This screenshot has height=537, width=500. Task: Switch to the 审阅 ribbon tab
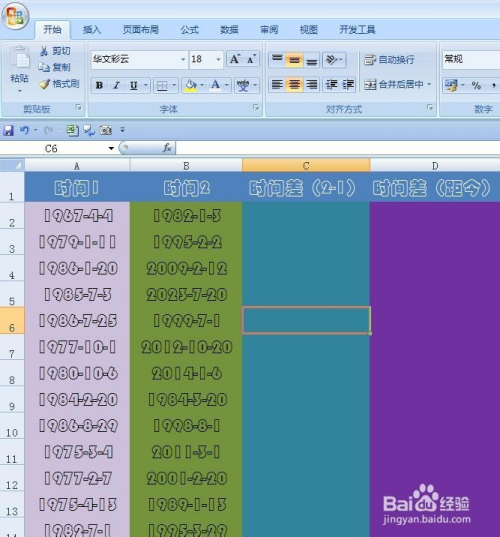coord(269,30)
